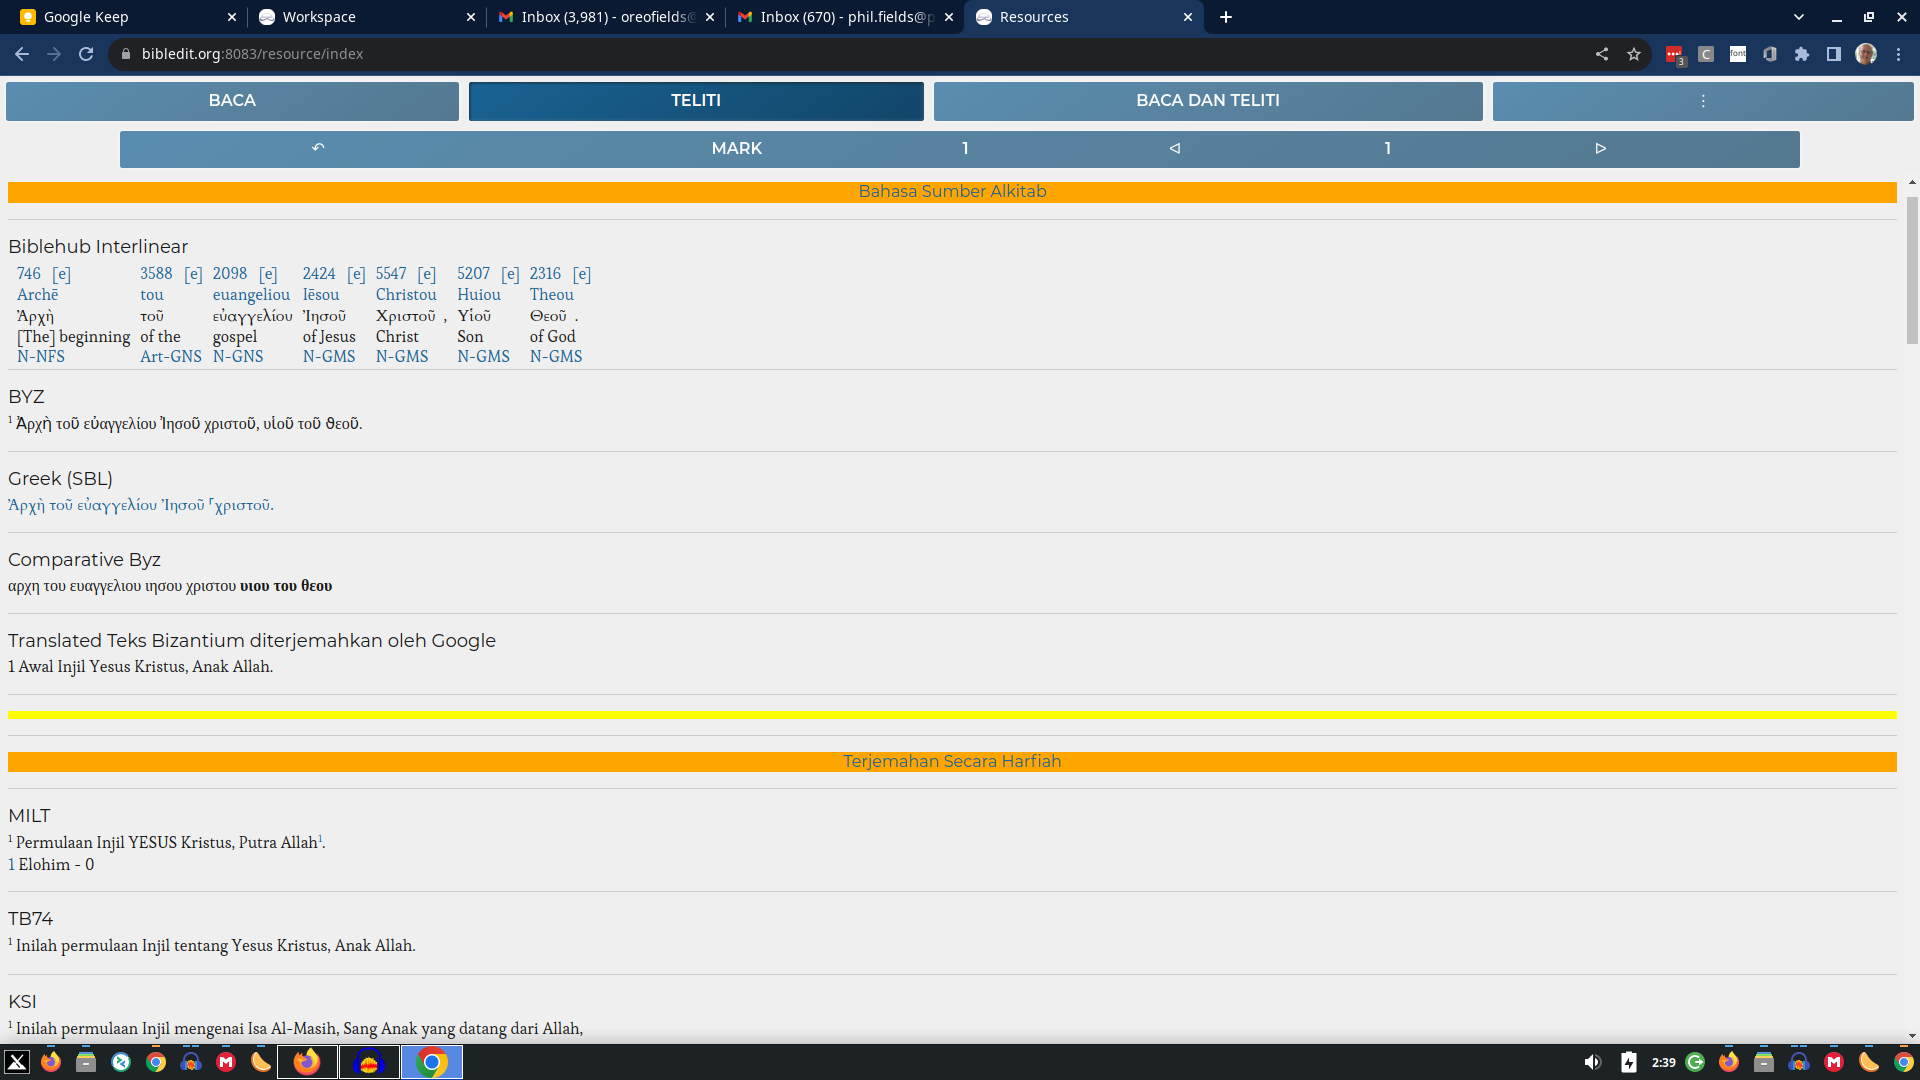This screenshot has width=1920, height=1080.
Task: Open Chrome's three-dot browser menu
Action: [1898, 54]
